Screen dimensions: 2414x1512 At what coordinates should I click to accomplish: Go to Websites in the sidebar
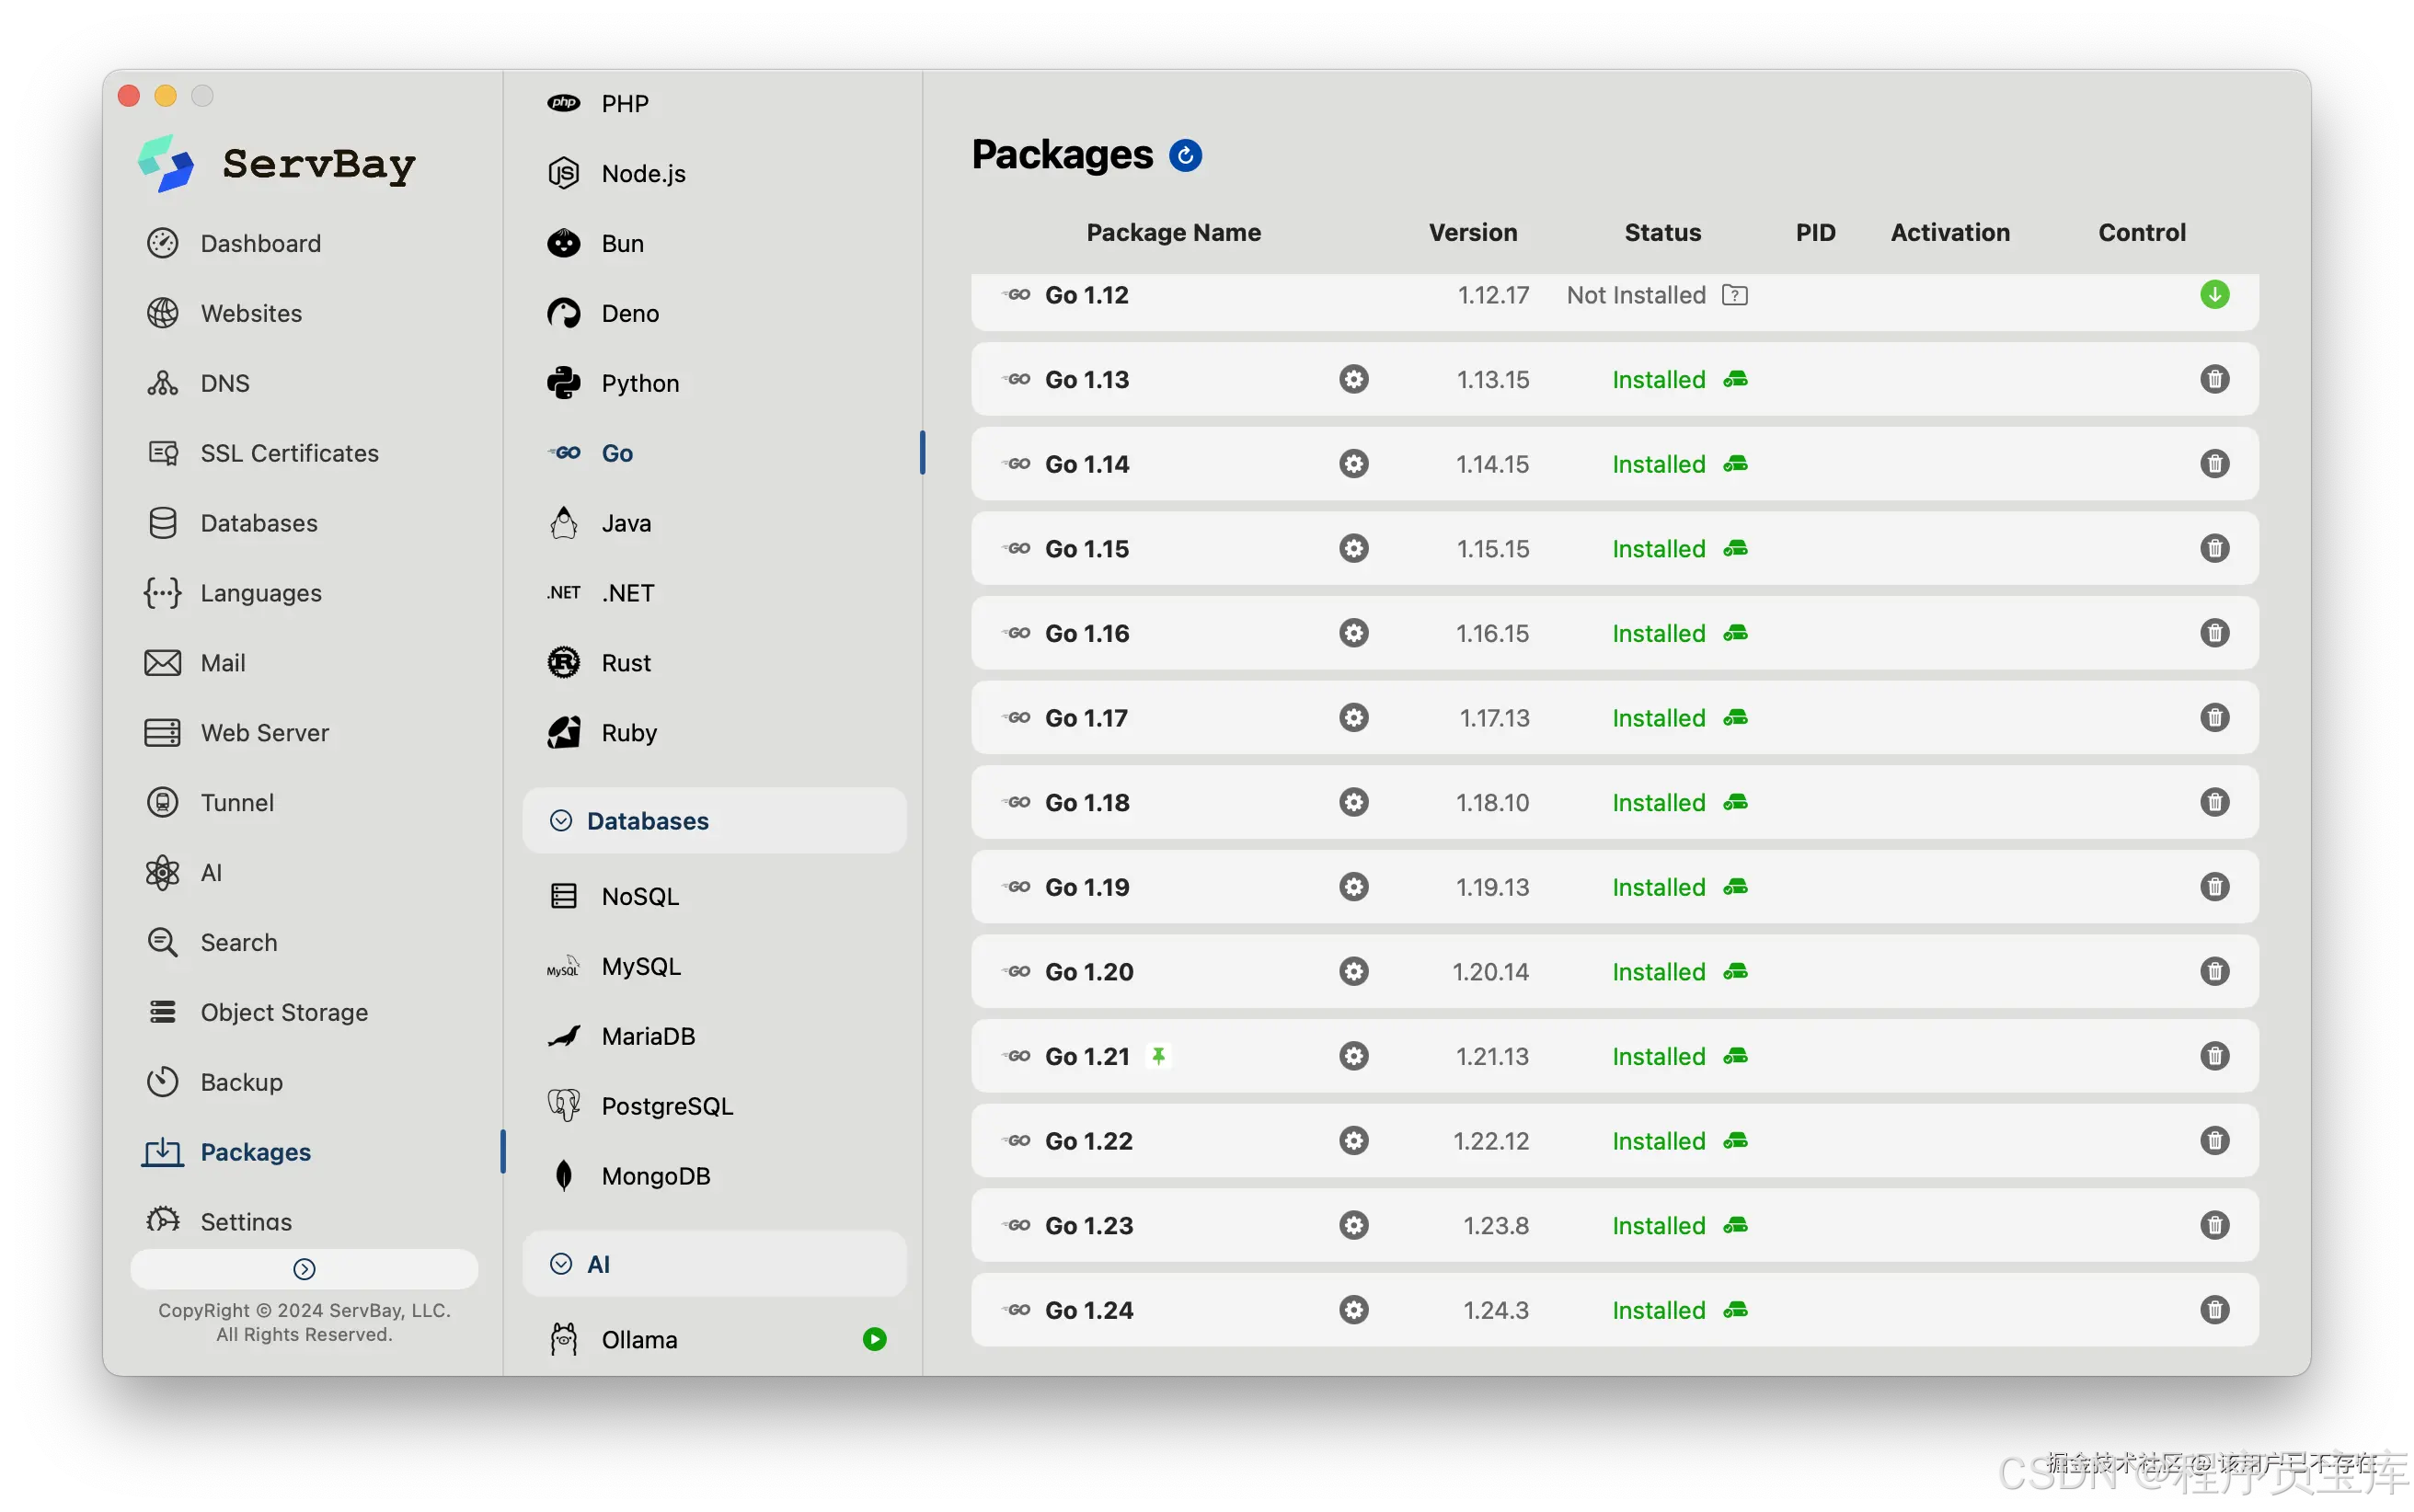[251, 314]
